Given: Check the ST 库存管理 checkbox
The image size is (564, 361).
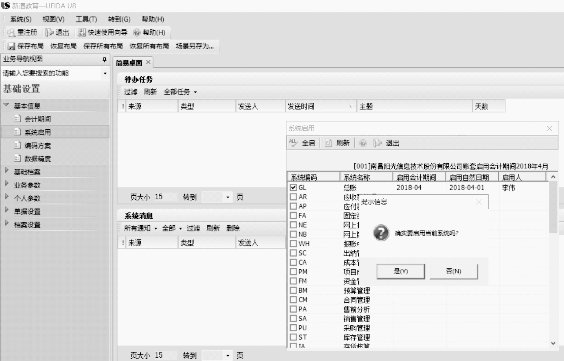Looking at the screenshot, I should pyautogui.click(x=294, y=337).
